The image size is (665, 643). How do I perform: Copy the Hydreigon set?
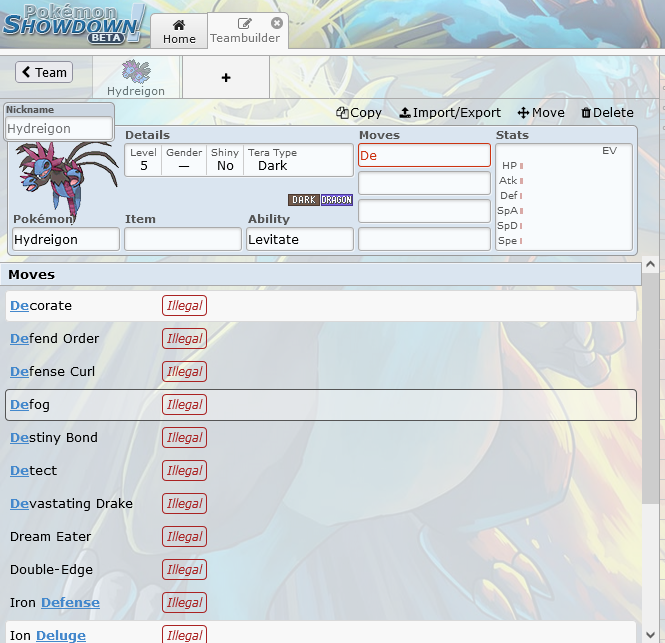click(x=359, y=113)
